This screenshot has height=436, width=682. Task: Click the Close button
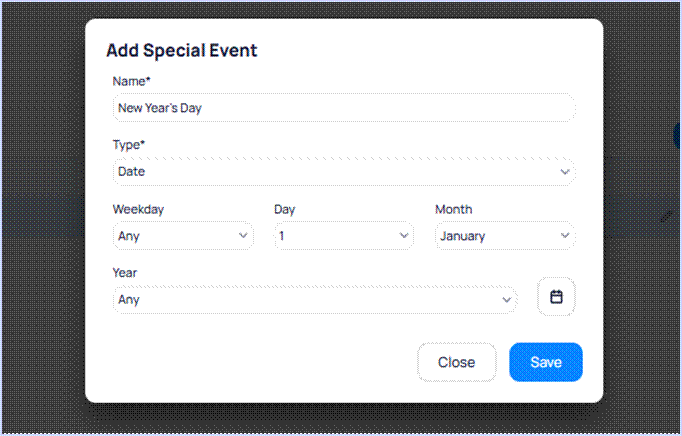click(456, 362)
